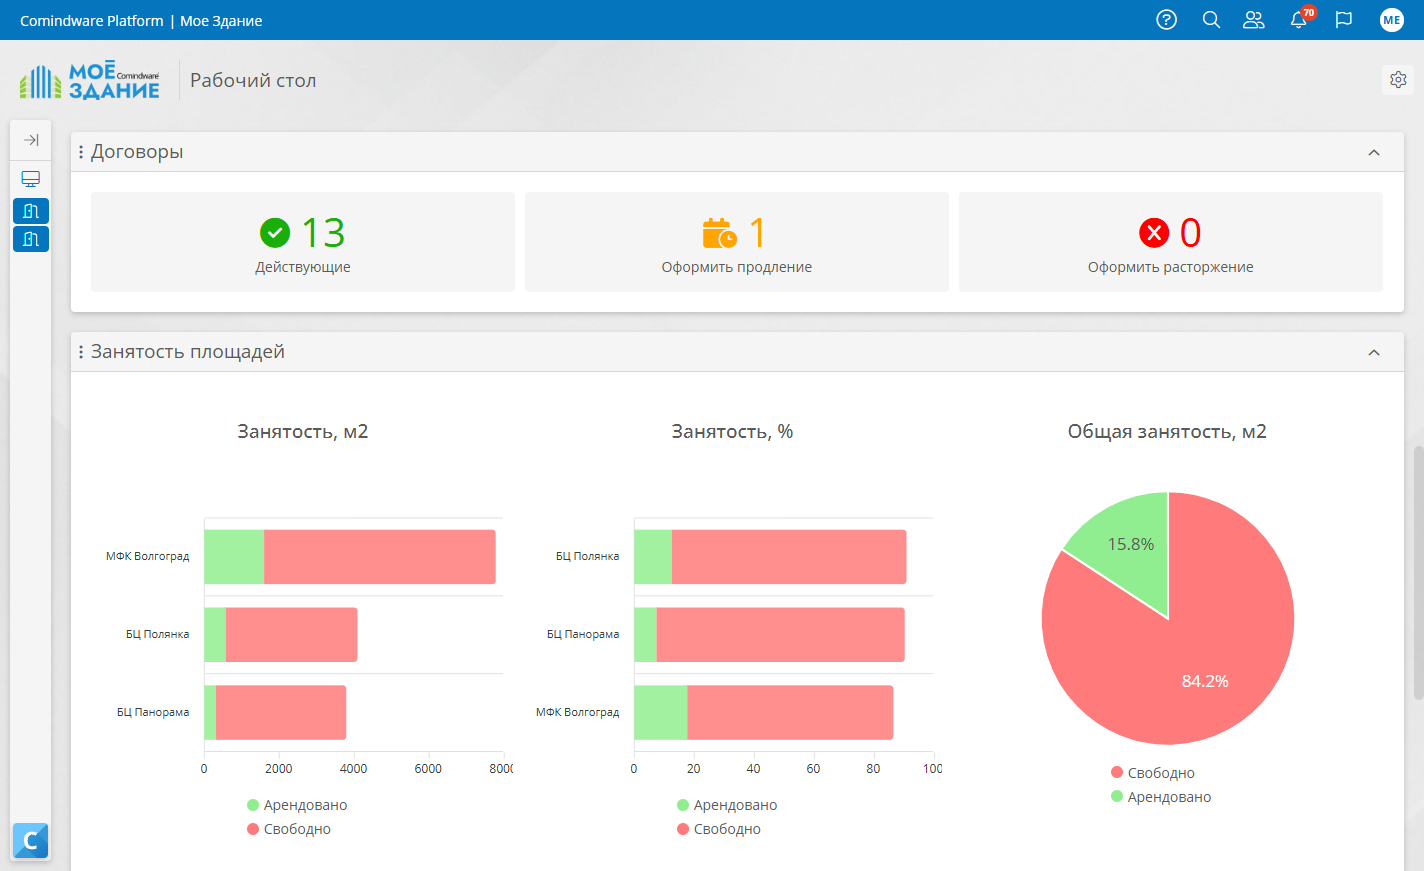Screen dimensions: 1424x871
Task: Open the flag icon in header
Action: point(1344,20)
